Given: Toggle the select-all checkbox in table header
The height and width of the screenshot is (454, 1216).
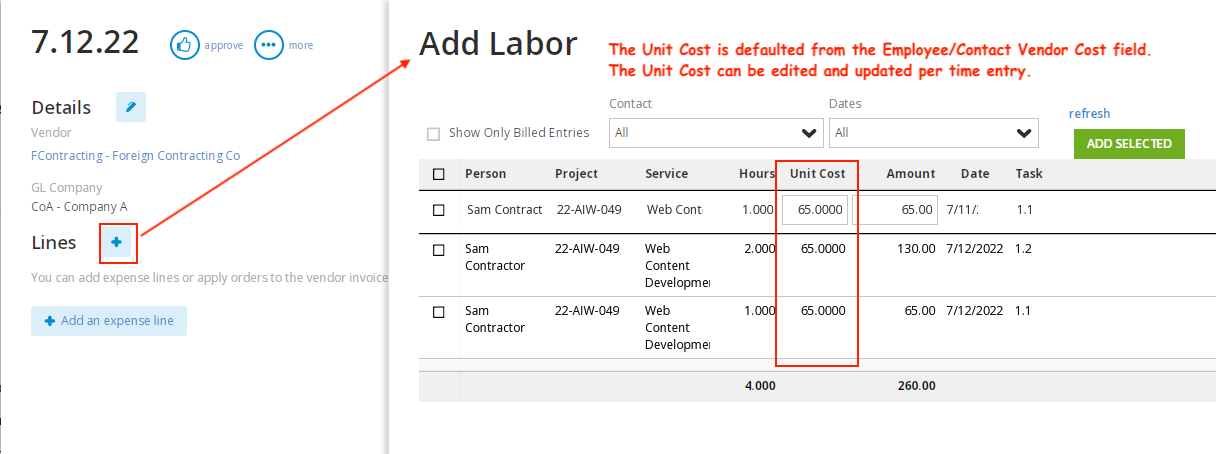Looking at the screenshot, I should coord(439,174).
